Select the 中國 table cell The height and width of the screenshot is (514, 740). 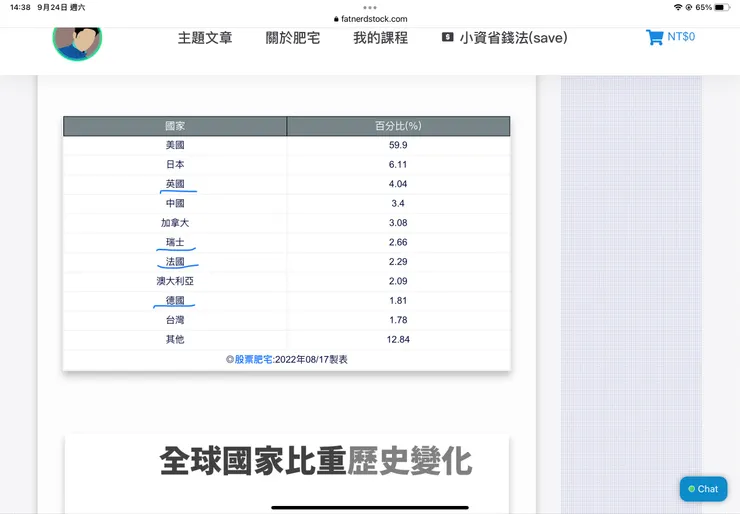(175, 203)
